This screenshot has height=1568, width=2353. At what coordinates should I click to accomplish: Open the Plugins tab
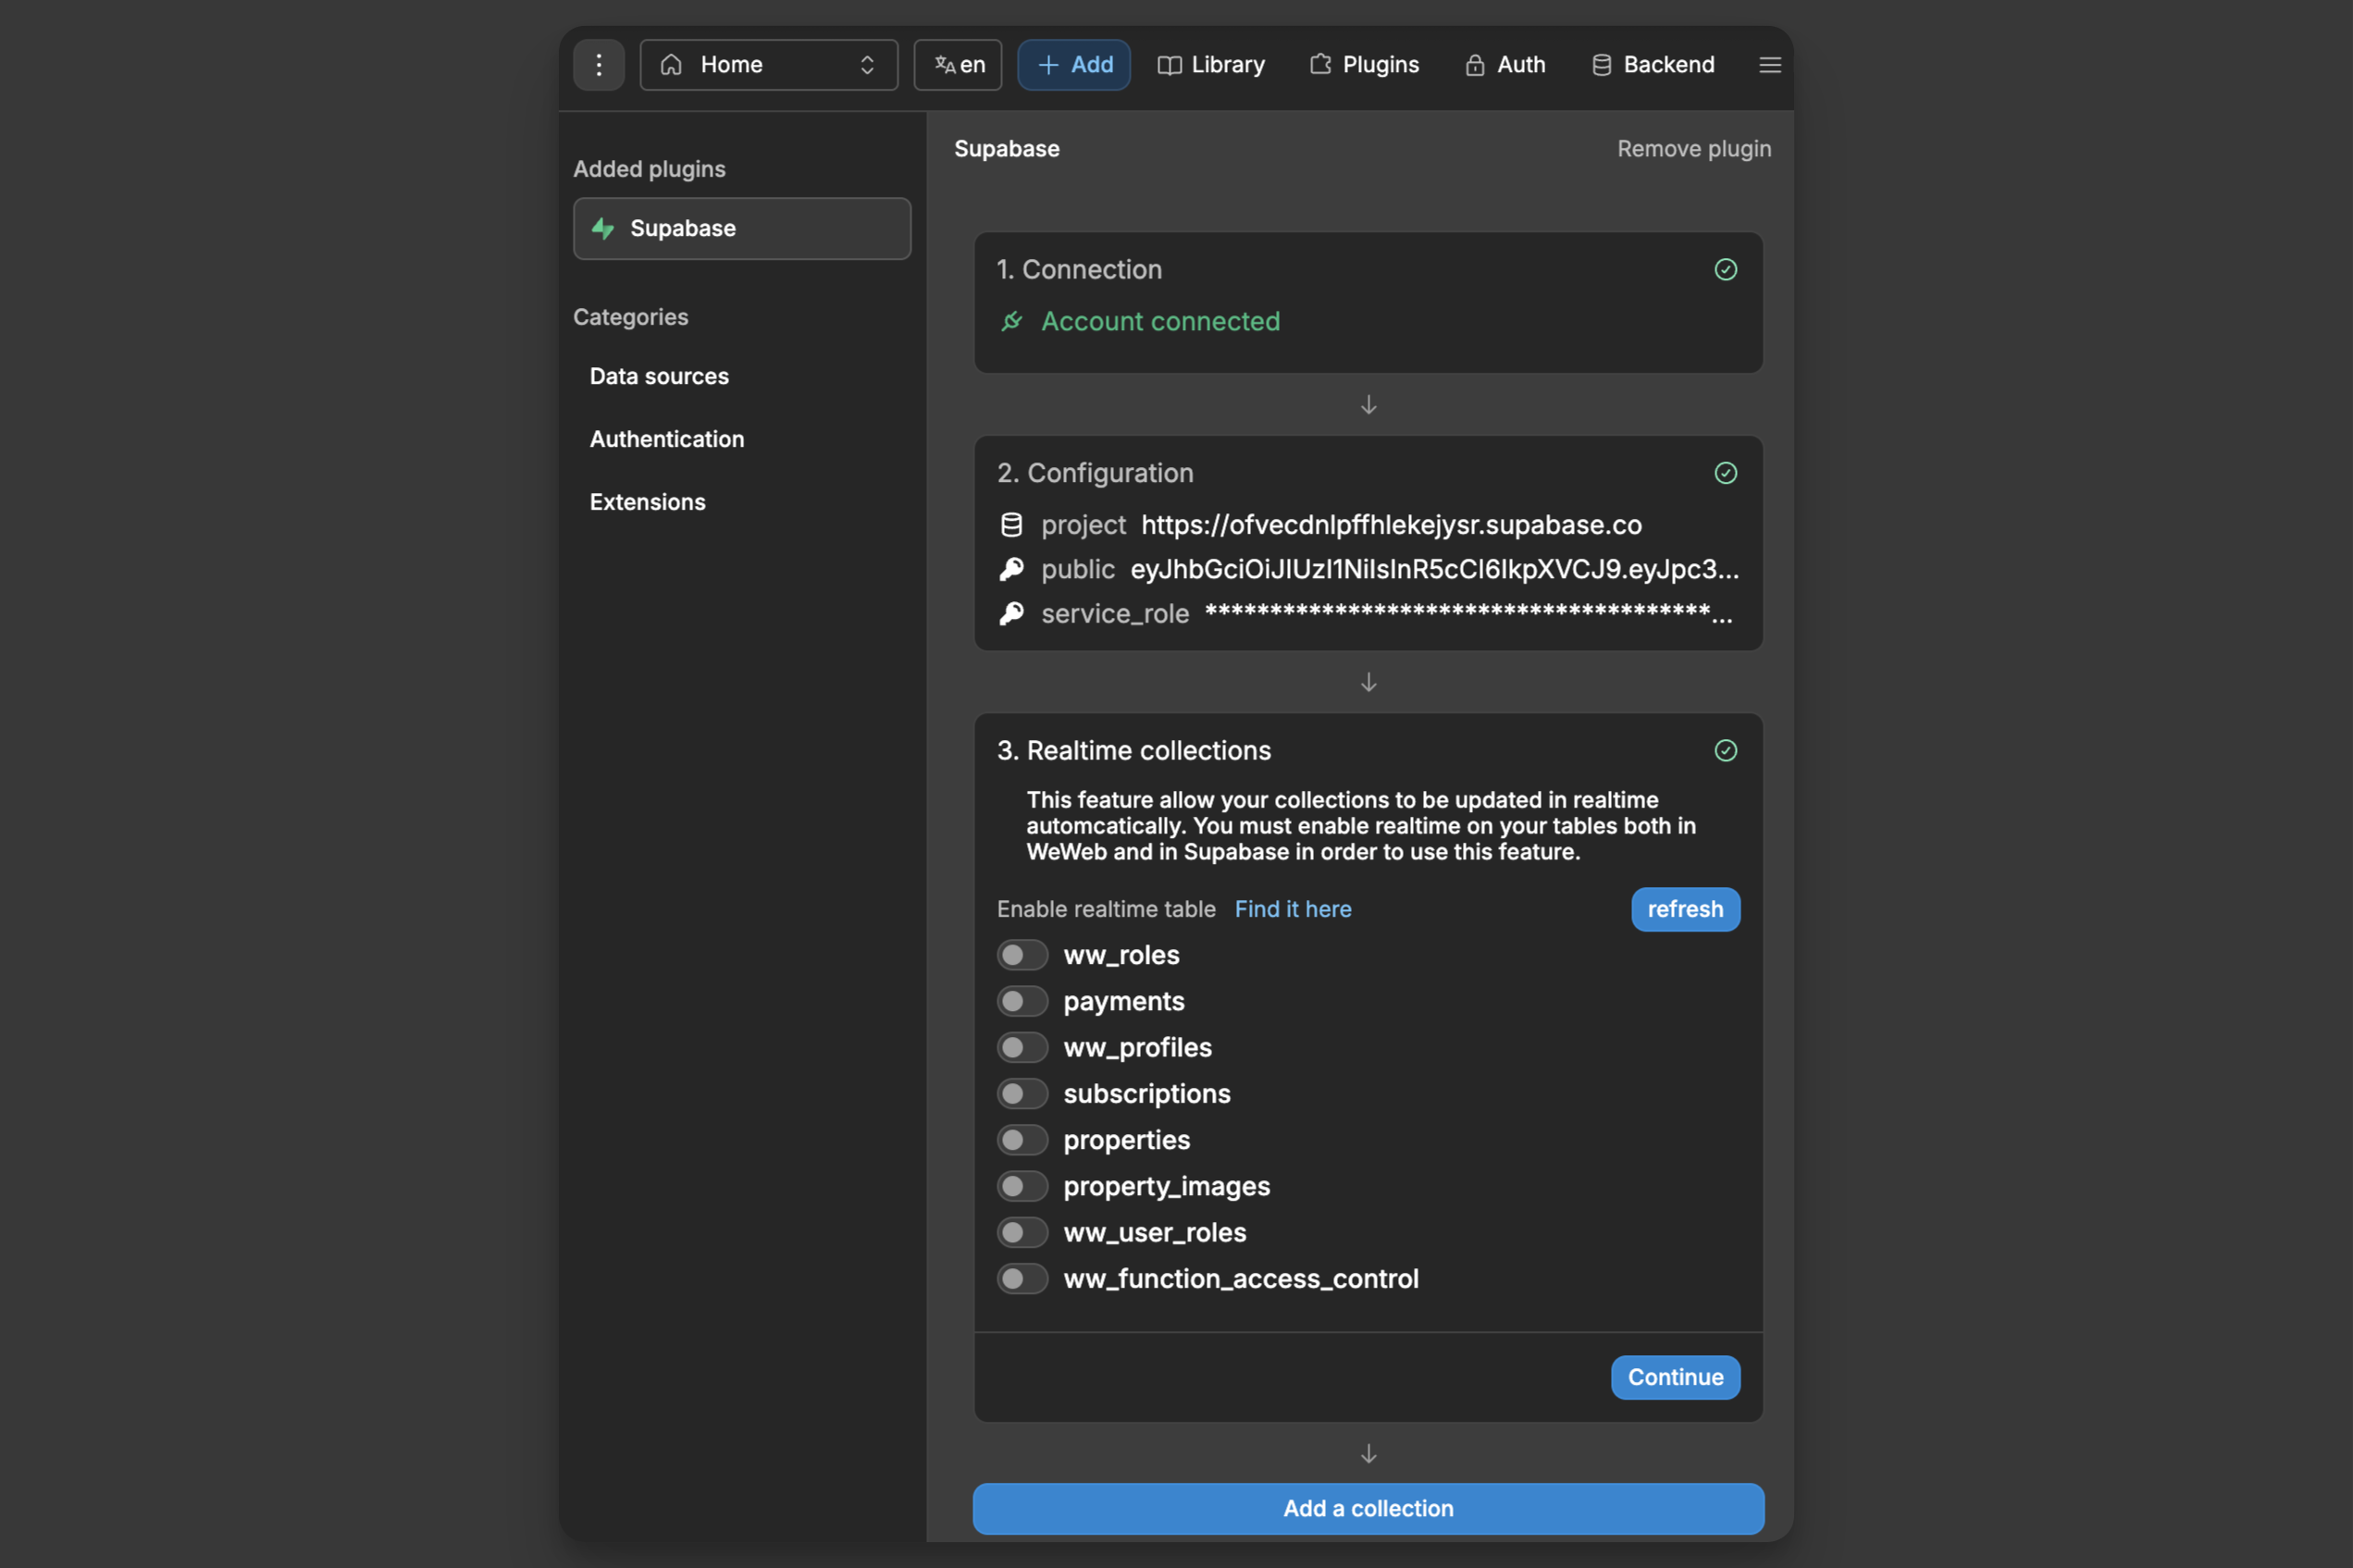tap(1364, 65)
